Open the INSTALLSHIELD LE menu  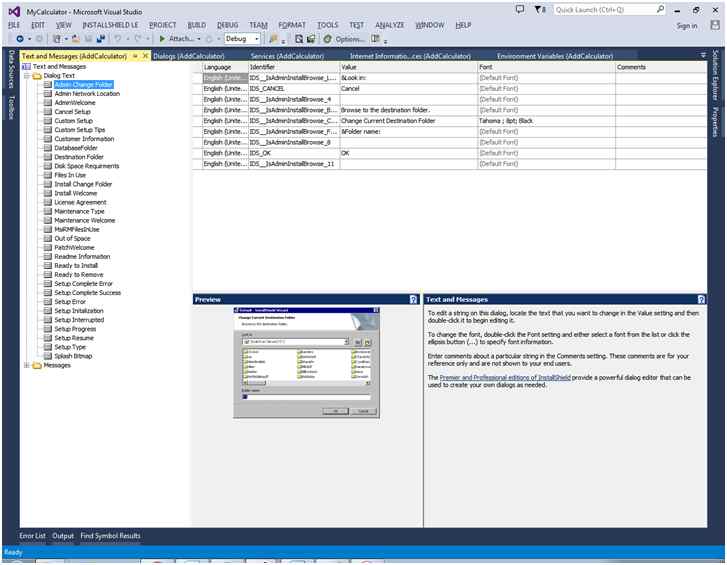pos(110,25)
